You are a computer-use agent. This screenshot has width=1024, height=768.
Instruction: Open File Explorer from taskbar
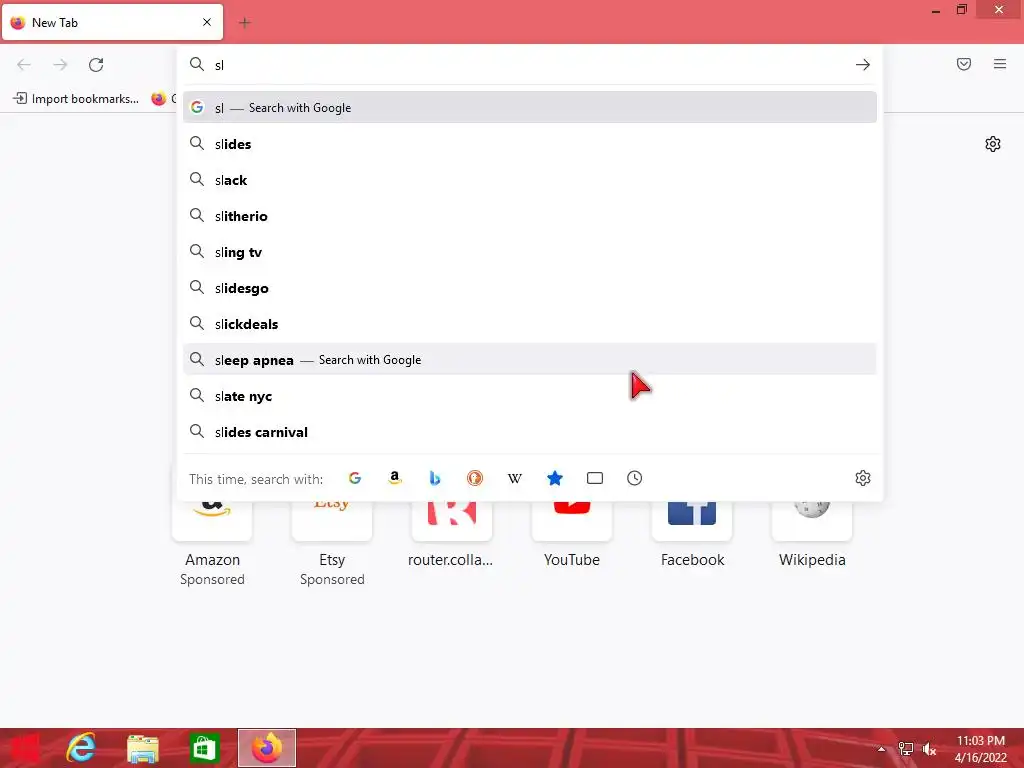pyautogui.click(x=142, y=748)
